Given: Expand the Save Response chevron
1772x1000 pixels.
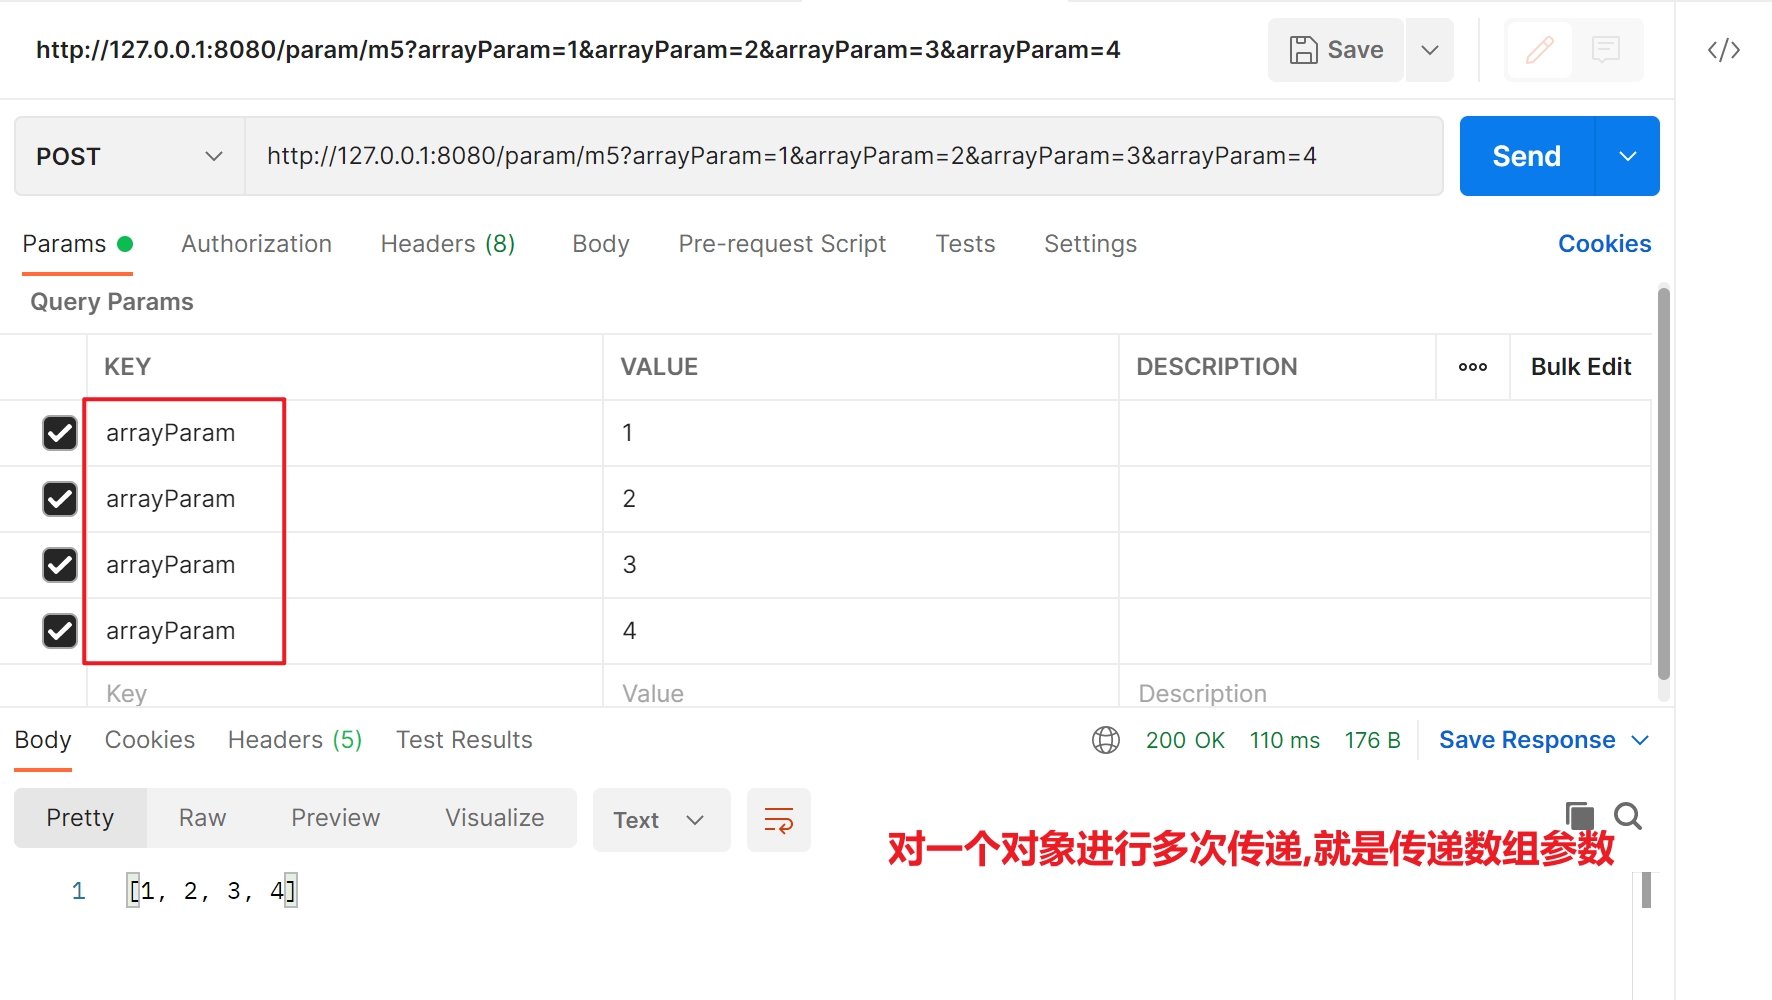Looking at the screenshot, I should (x=1640, y=740).
